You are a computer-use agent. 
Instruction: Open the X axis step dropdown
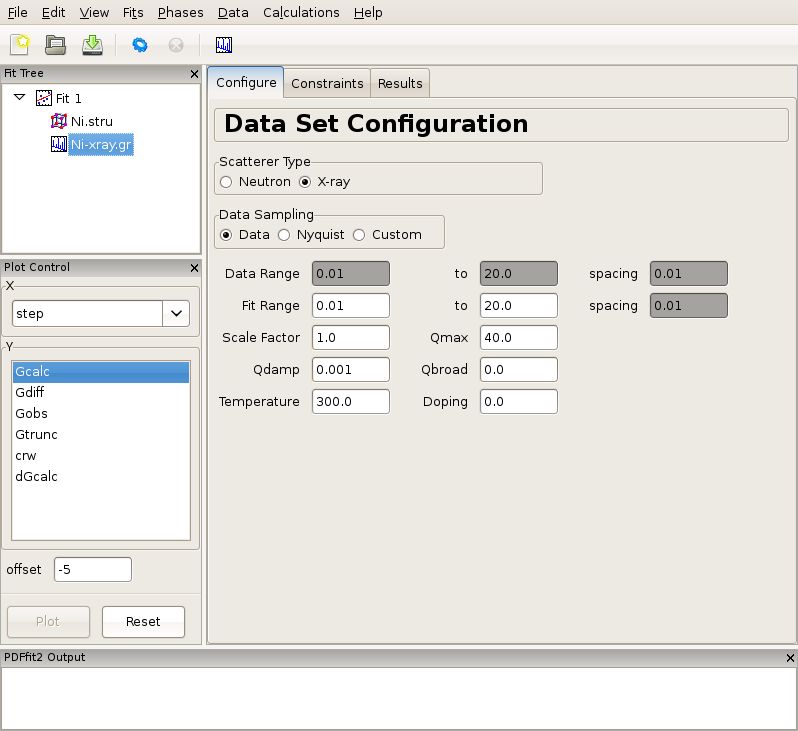[176, 313]
